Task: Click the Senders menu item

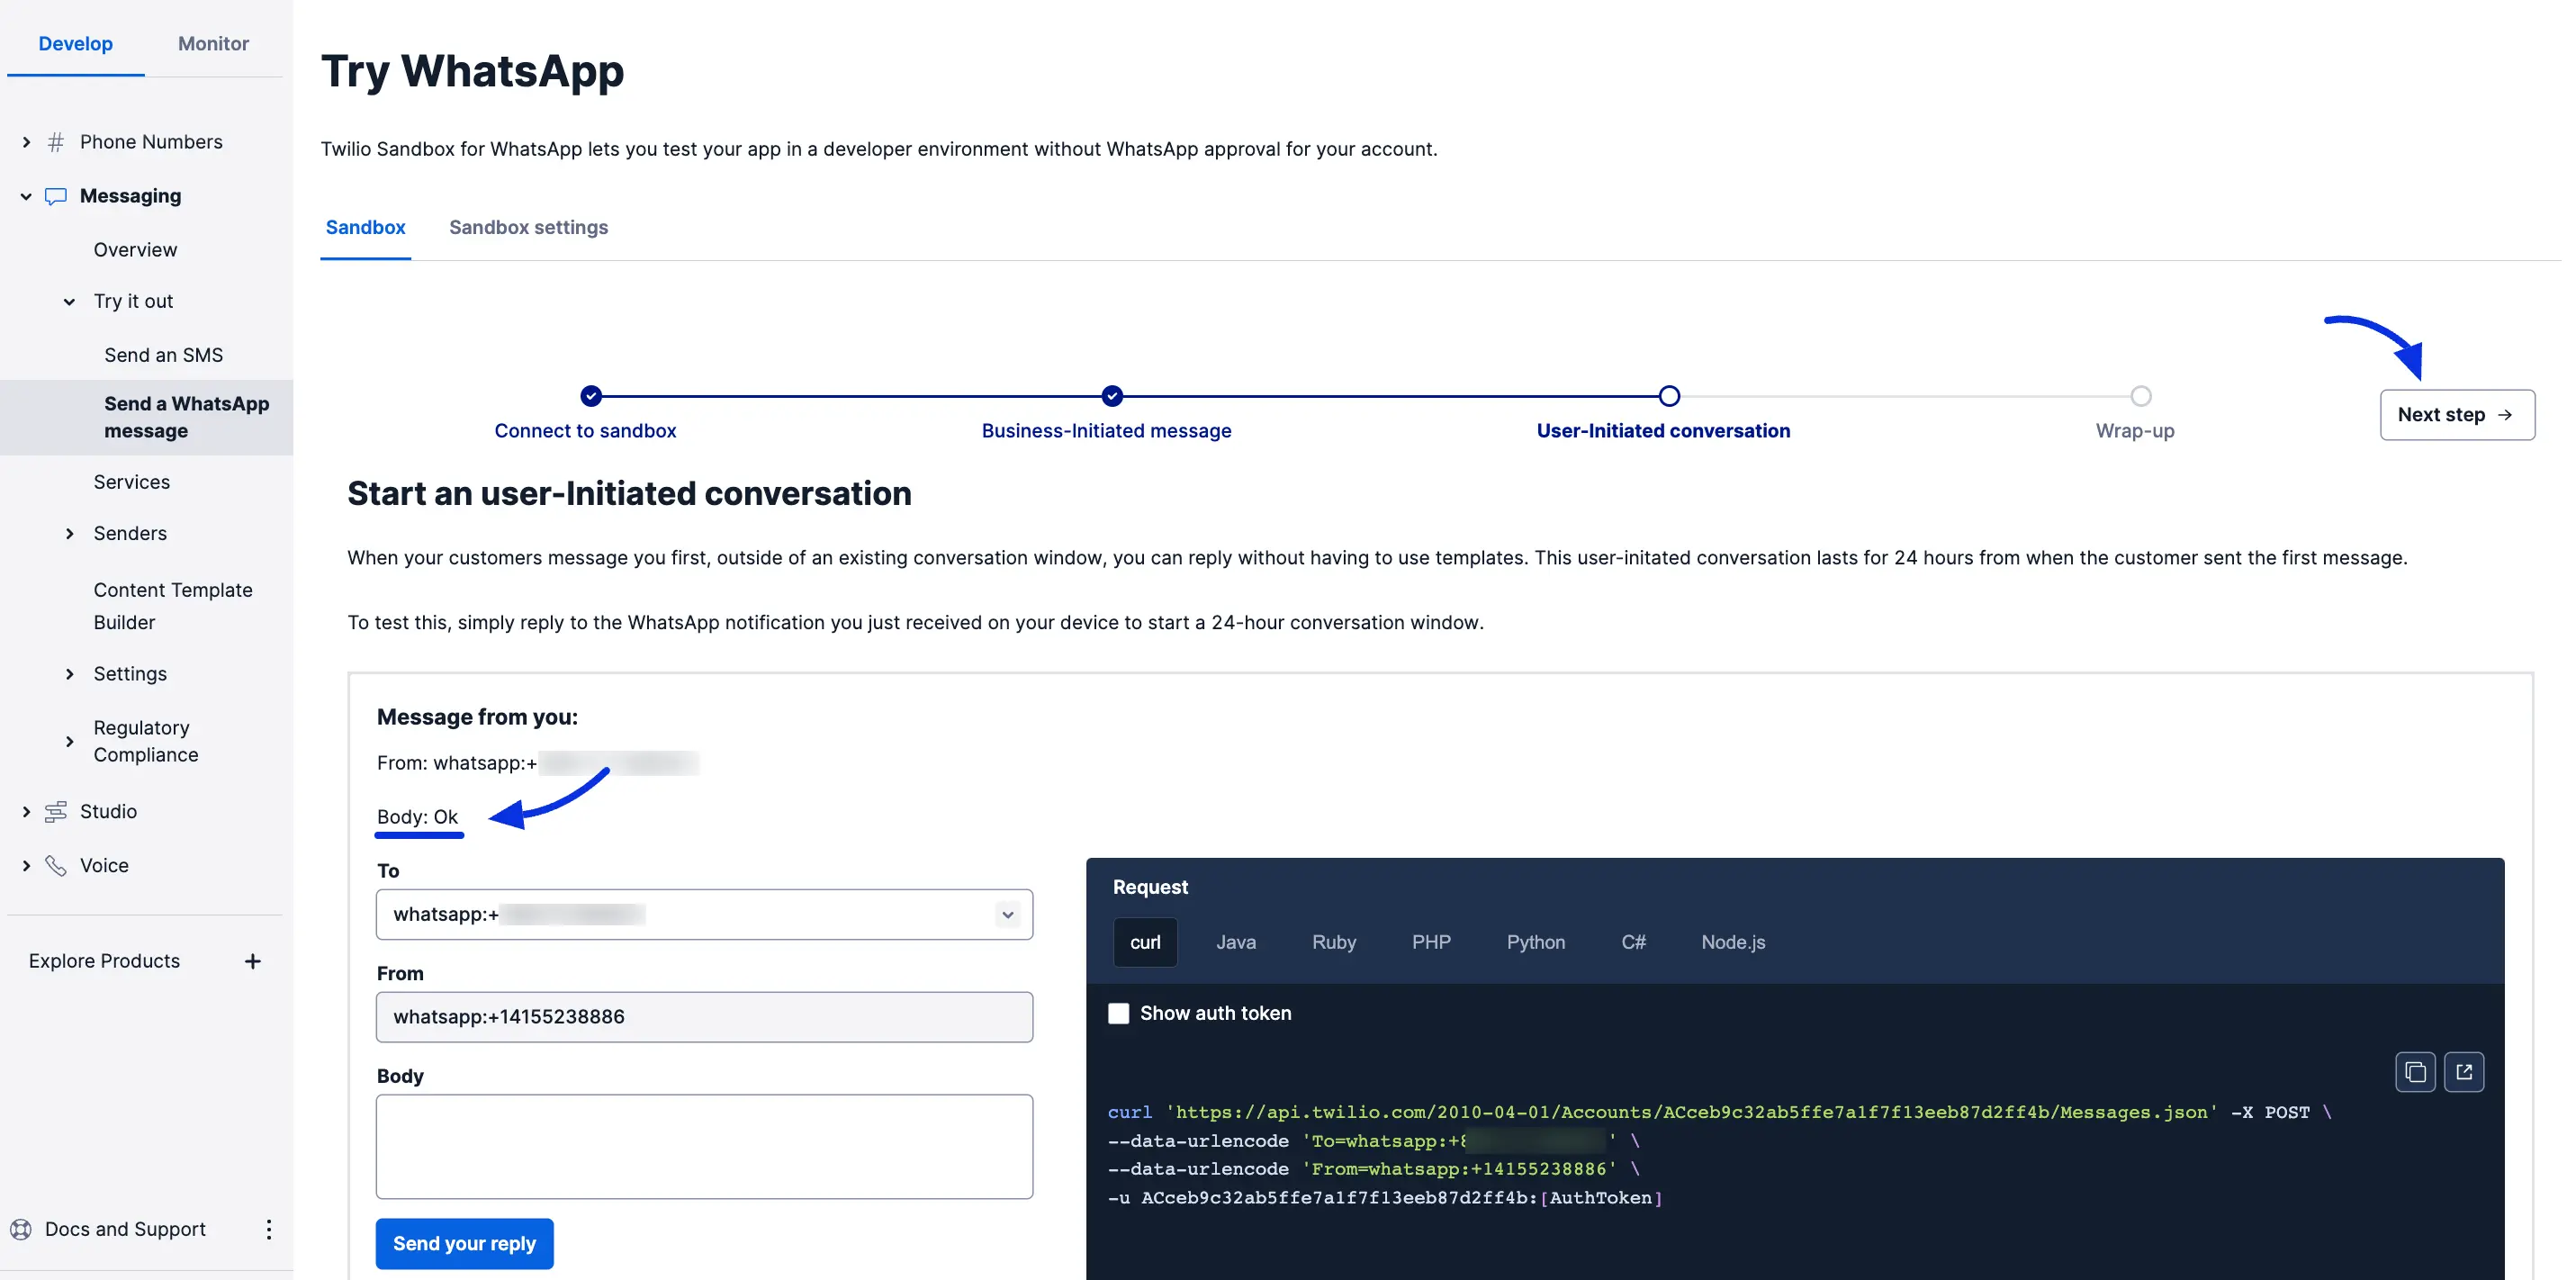Action: [x=130, y=533]
